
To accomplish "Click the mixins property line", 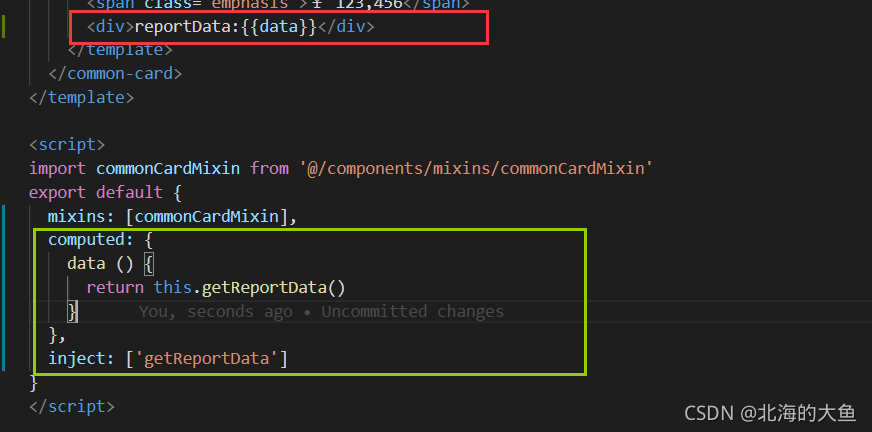I will 172,216.
